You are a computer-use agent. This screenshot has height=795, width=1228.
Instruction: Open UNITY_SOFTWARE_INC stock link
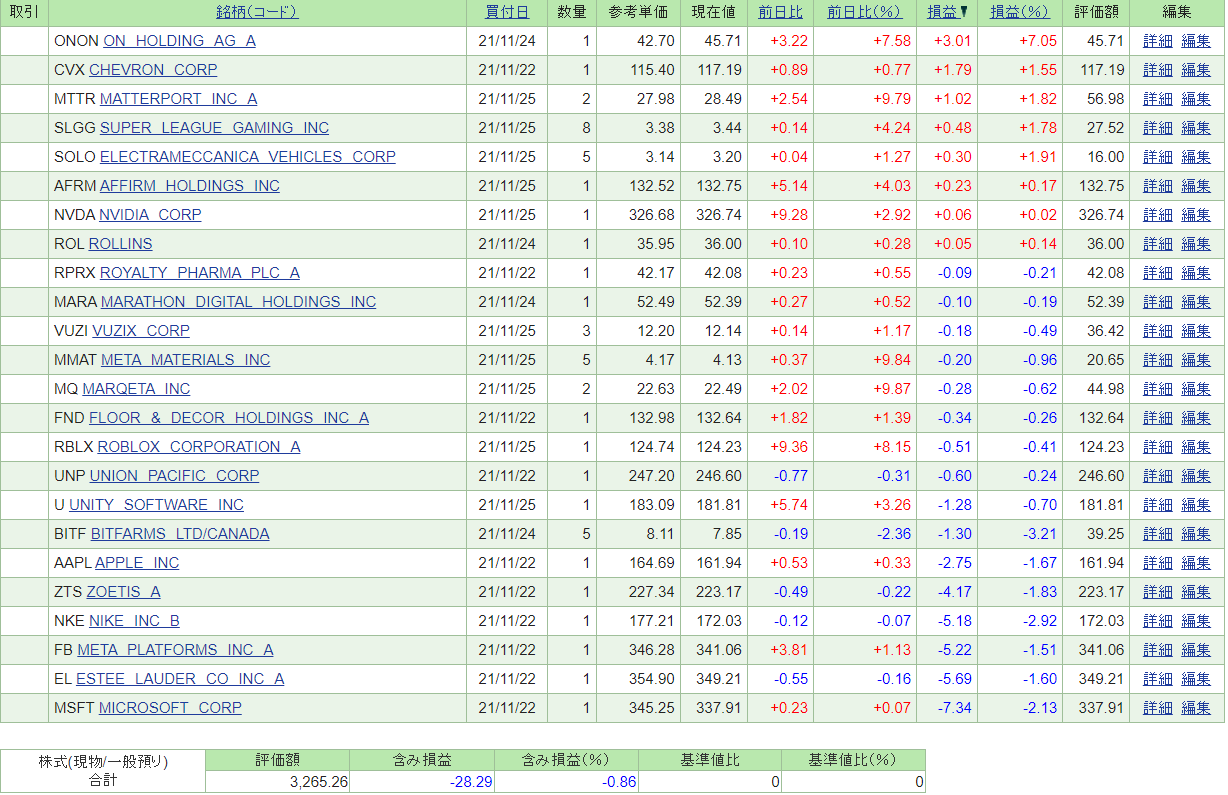(156, 505)
